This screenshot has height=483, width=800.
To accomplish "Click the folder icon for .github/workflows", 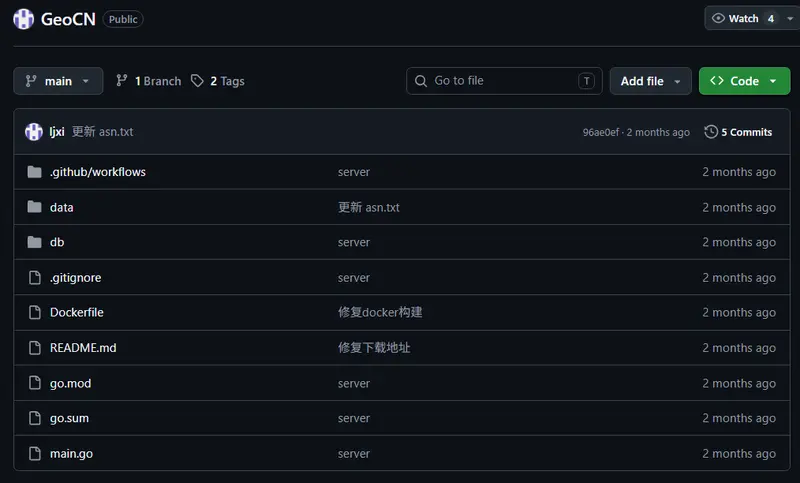I will (34, 172).
